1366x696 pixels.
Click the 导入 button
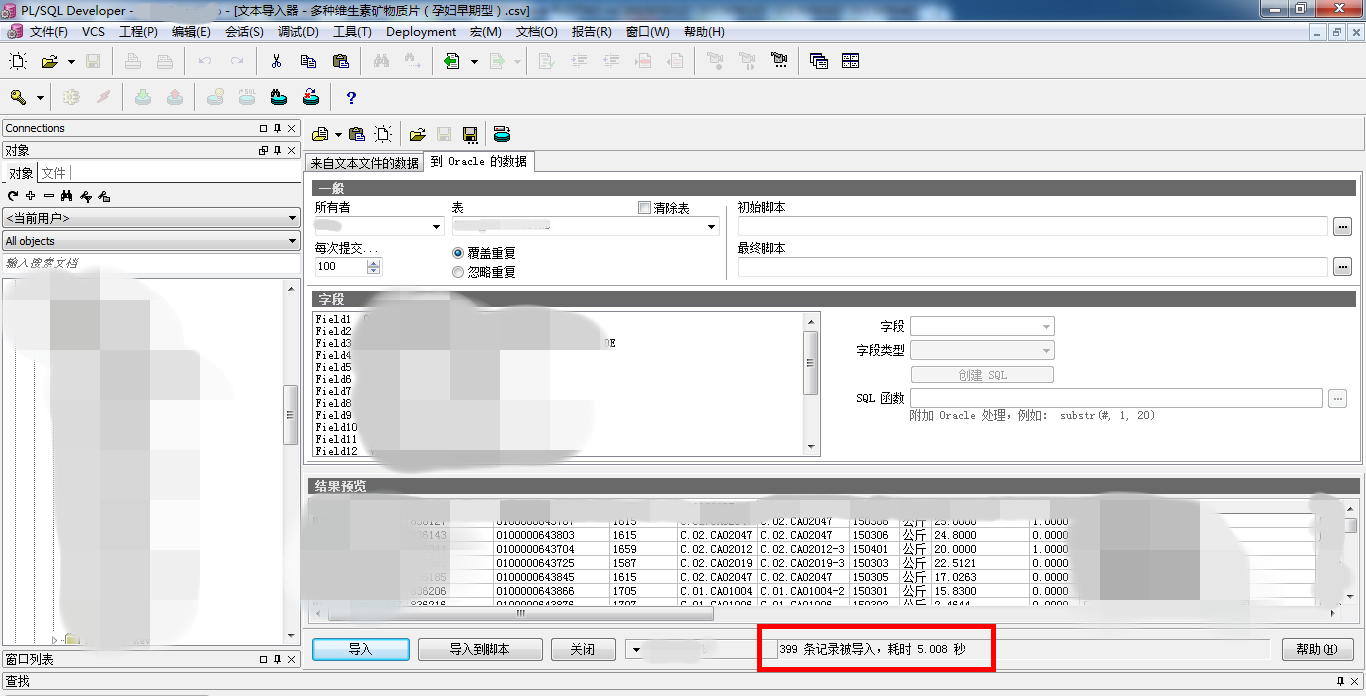[361, 649]
